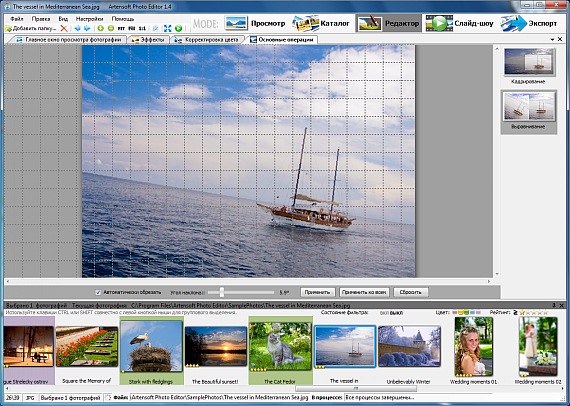Turn filter state ВКЛ on

coord(384,313)
